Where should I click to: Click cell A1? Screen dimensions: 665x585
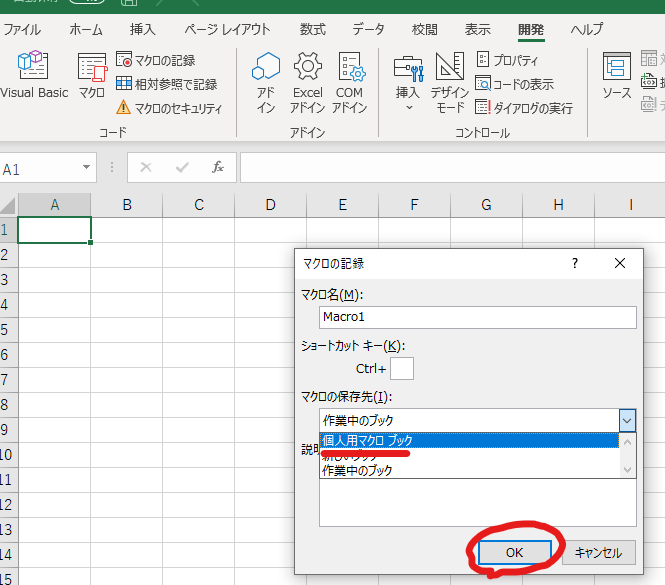click(x=55, y=230)
